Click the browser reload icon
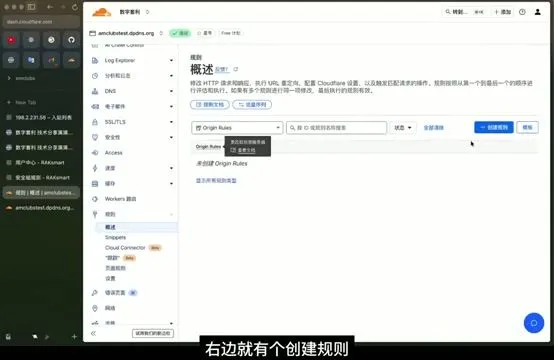Screen dimensions: 554x360 coord(75,7)
